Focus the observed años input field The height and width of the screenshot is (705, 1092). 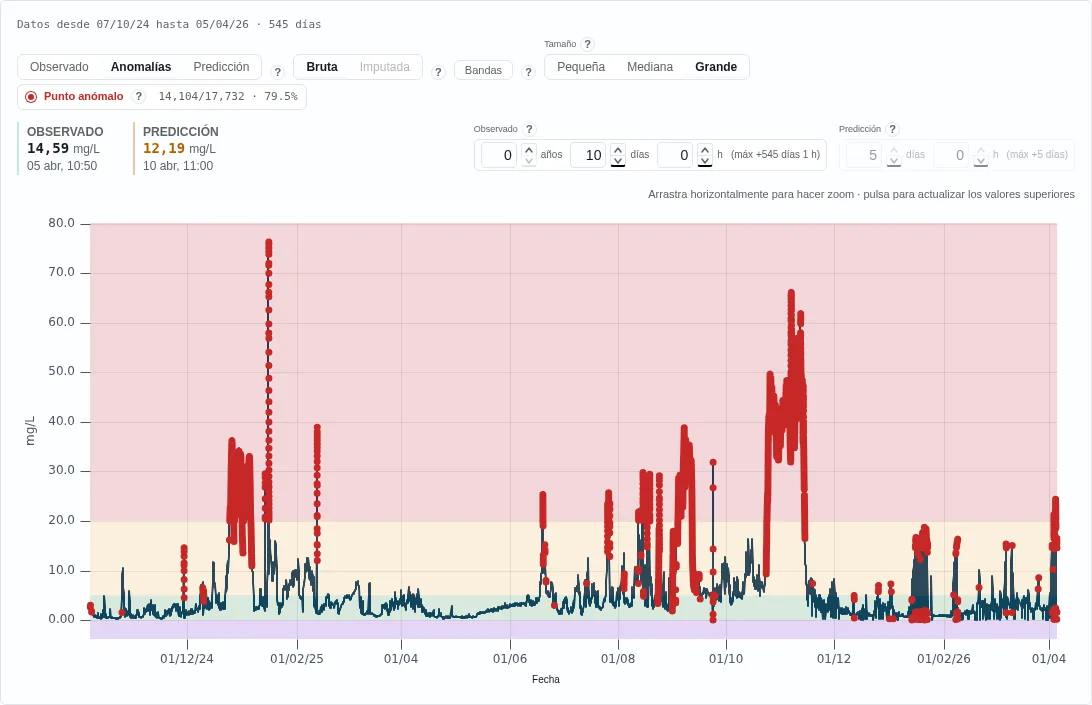point(499,155)
